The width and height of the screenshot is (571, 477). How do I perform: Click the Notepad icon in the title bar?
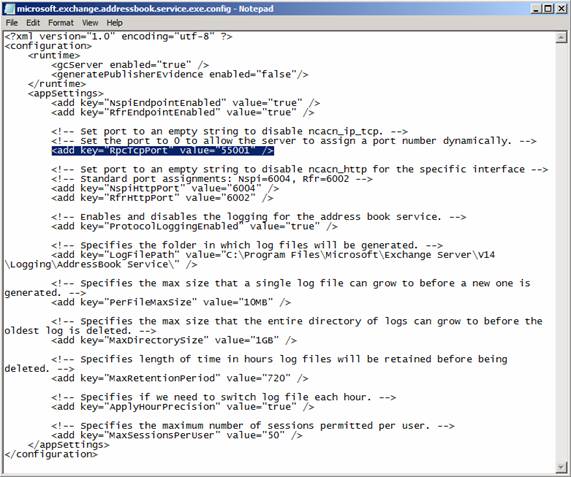9,9
